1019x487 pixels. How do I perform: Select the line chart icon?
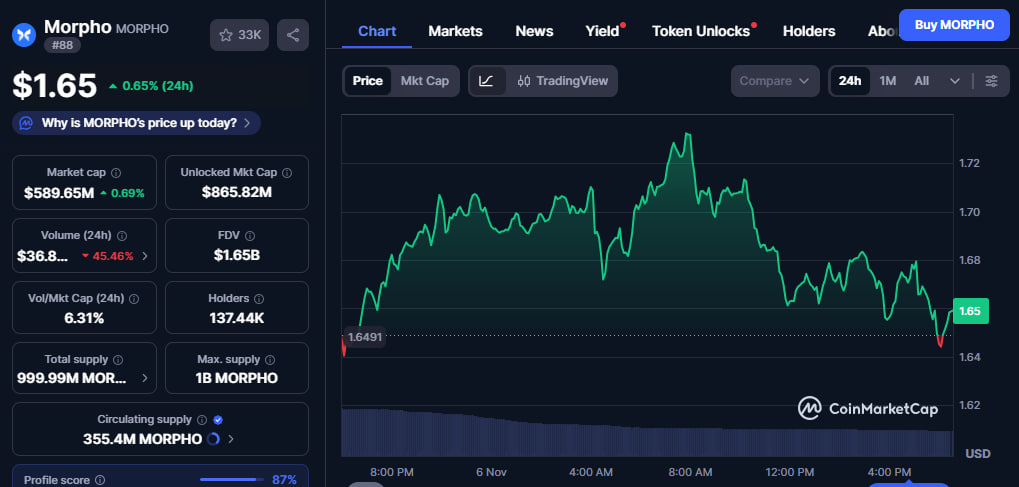486,81
